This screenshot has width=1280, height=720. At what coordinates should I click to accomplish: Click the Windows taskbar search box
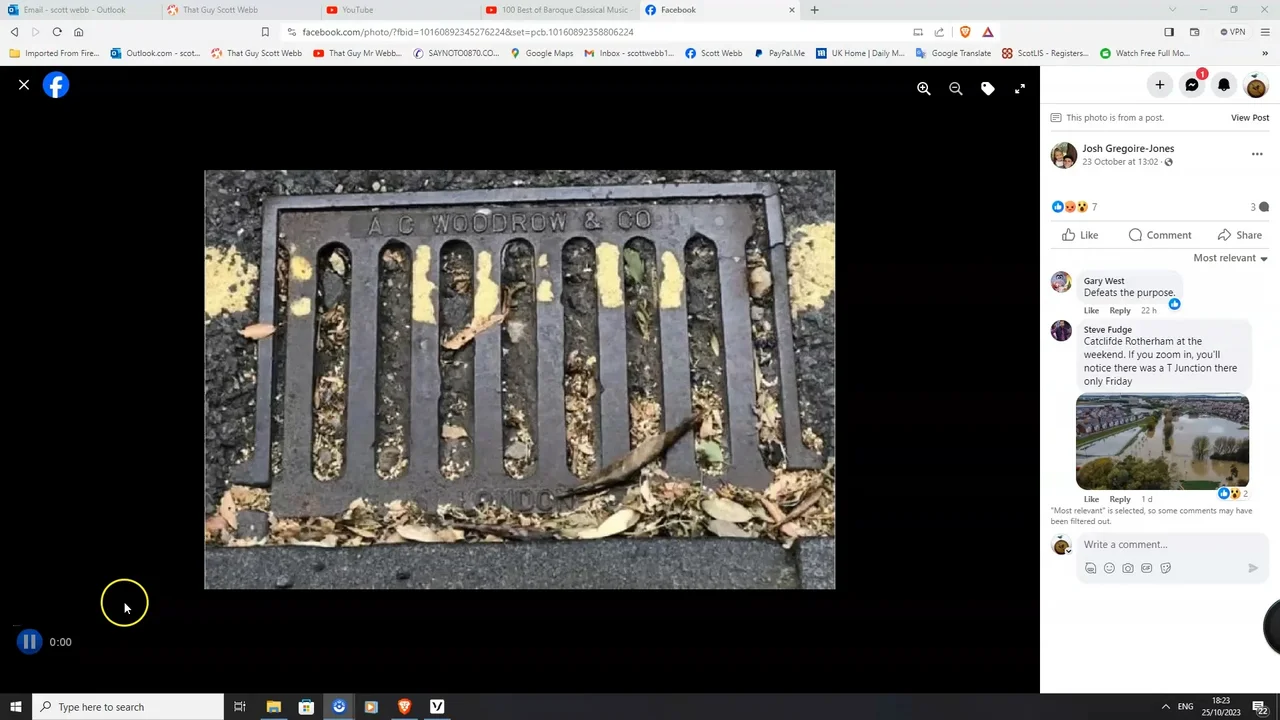click(x=128, y=707)
